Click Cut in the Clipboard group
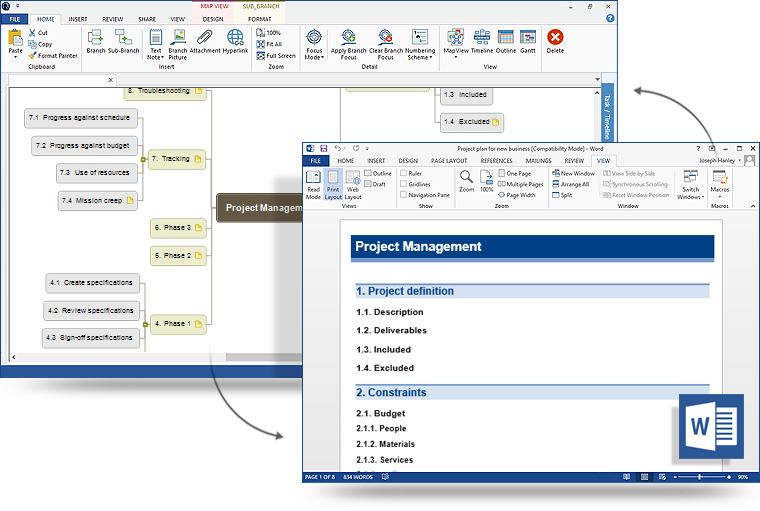 [x=38, y=32]
